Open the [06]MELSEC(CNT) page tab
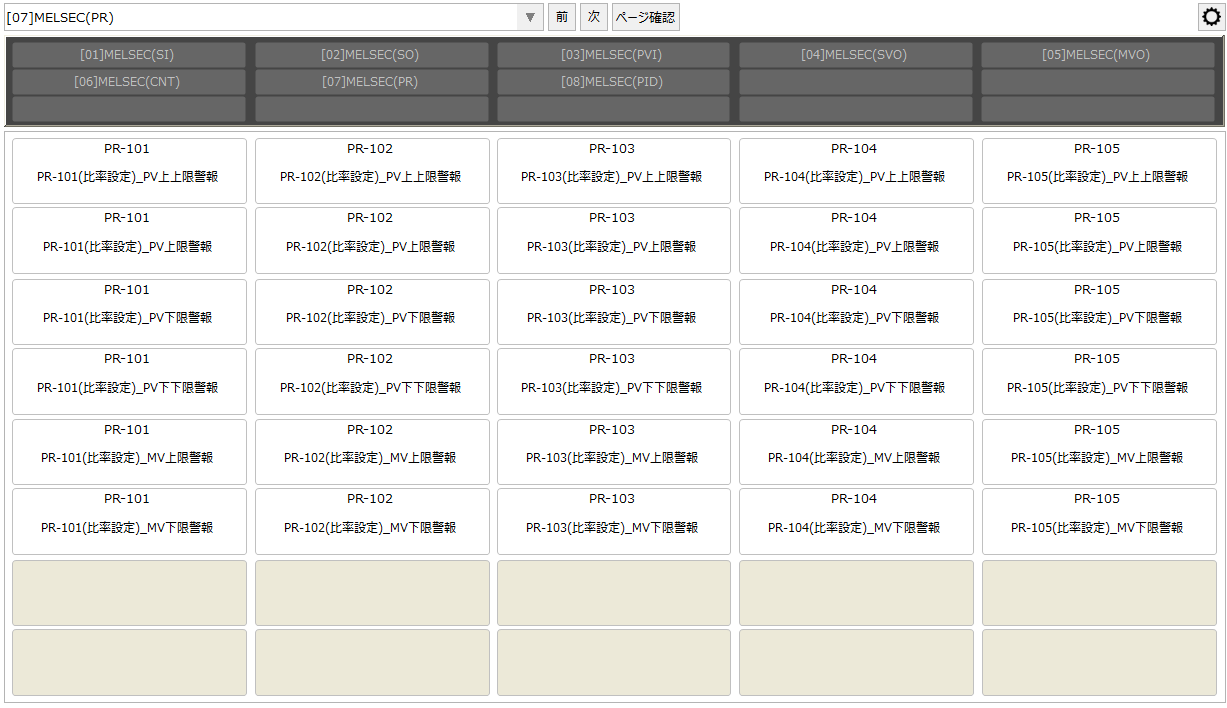Screen dimensions: 1227x708 coord(128,82)
